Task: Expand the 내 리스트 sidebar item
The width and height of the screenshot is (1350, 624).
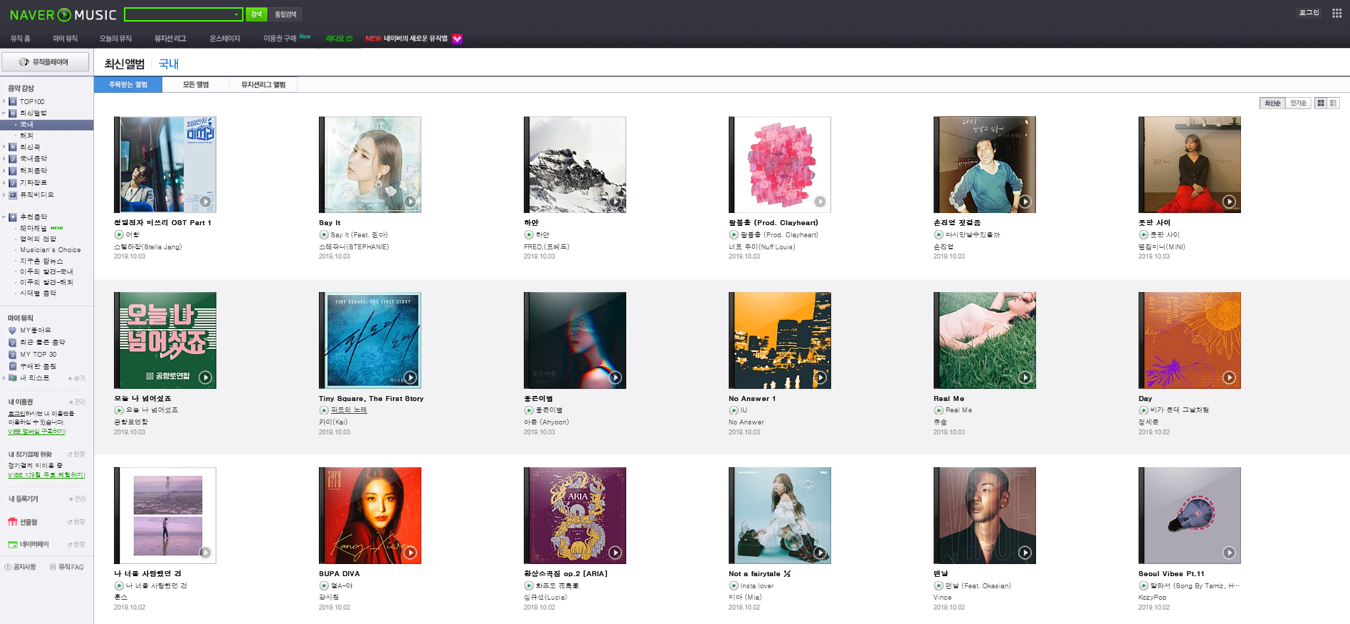Action: click(4, 378)
